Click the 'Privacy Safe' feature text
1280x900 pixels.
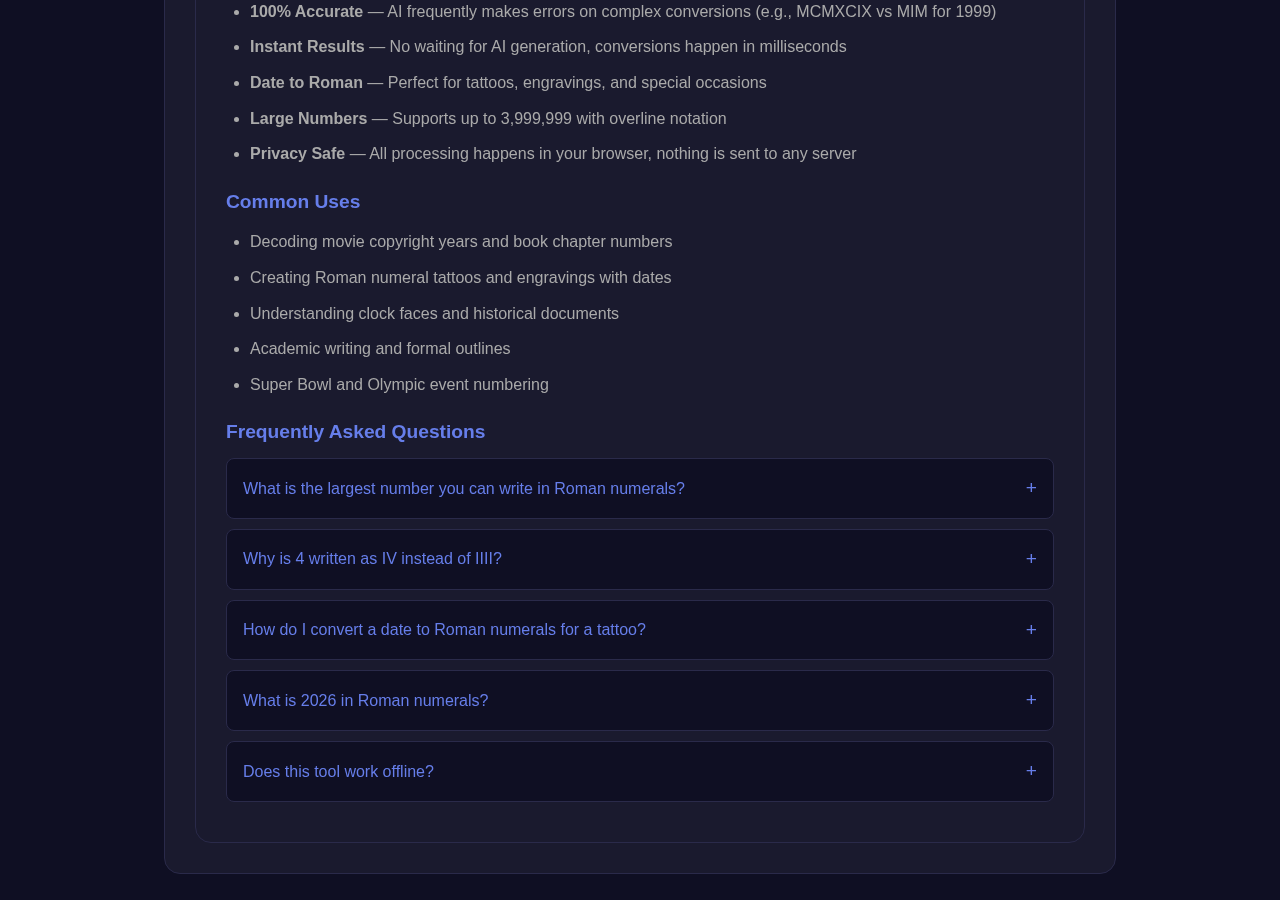(x=297, y=154)
